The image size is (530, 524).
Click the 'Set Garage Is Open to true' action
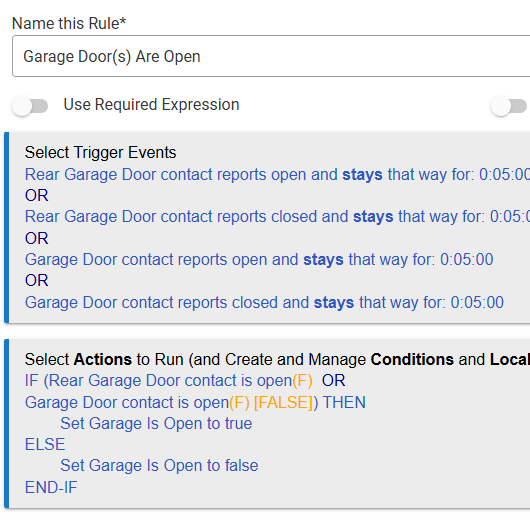(156, 424)
